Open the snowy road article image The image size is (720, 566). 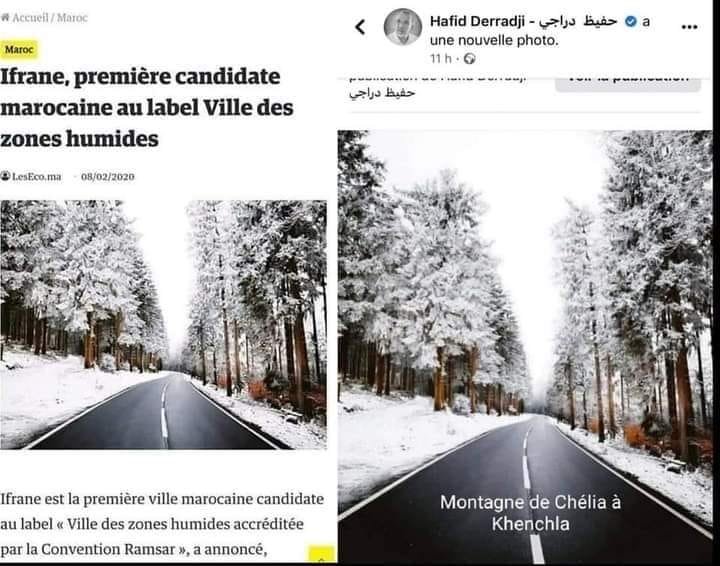[x=163, y=325]
